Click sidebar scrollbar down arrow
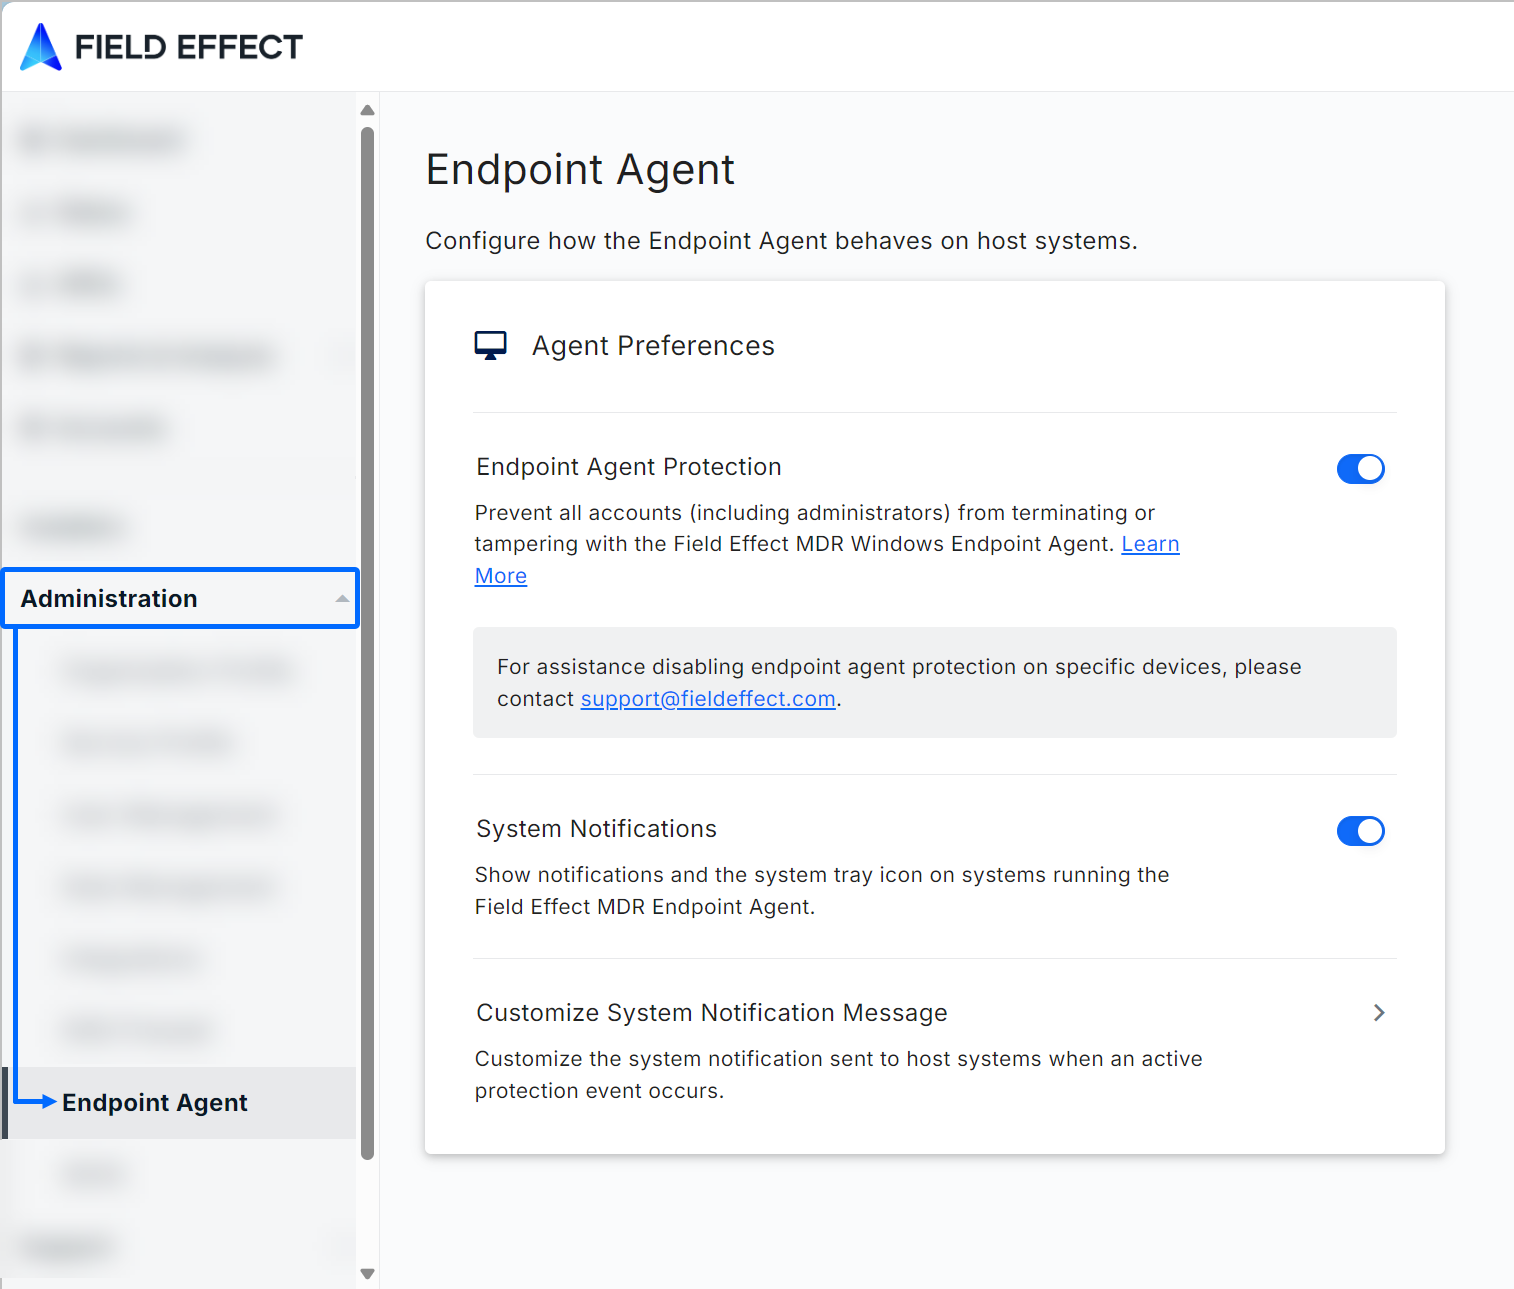 coord(367,1274)
